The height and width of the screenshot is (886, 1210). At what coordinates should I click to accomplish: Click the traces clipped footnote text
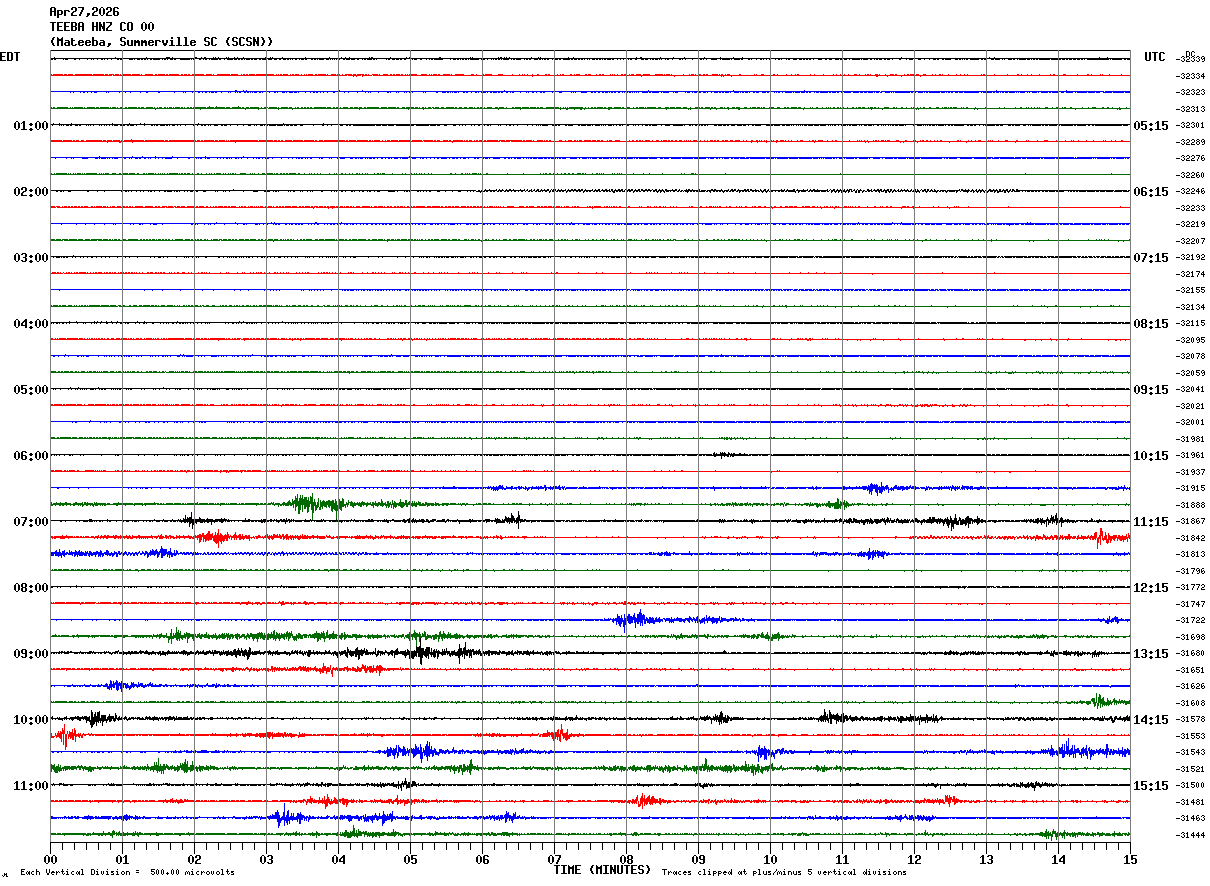[x=784, y=873]
